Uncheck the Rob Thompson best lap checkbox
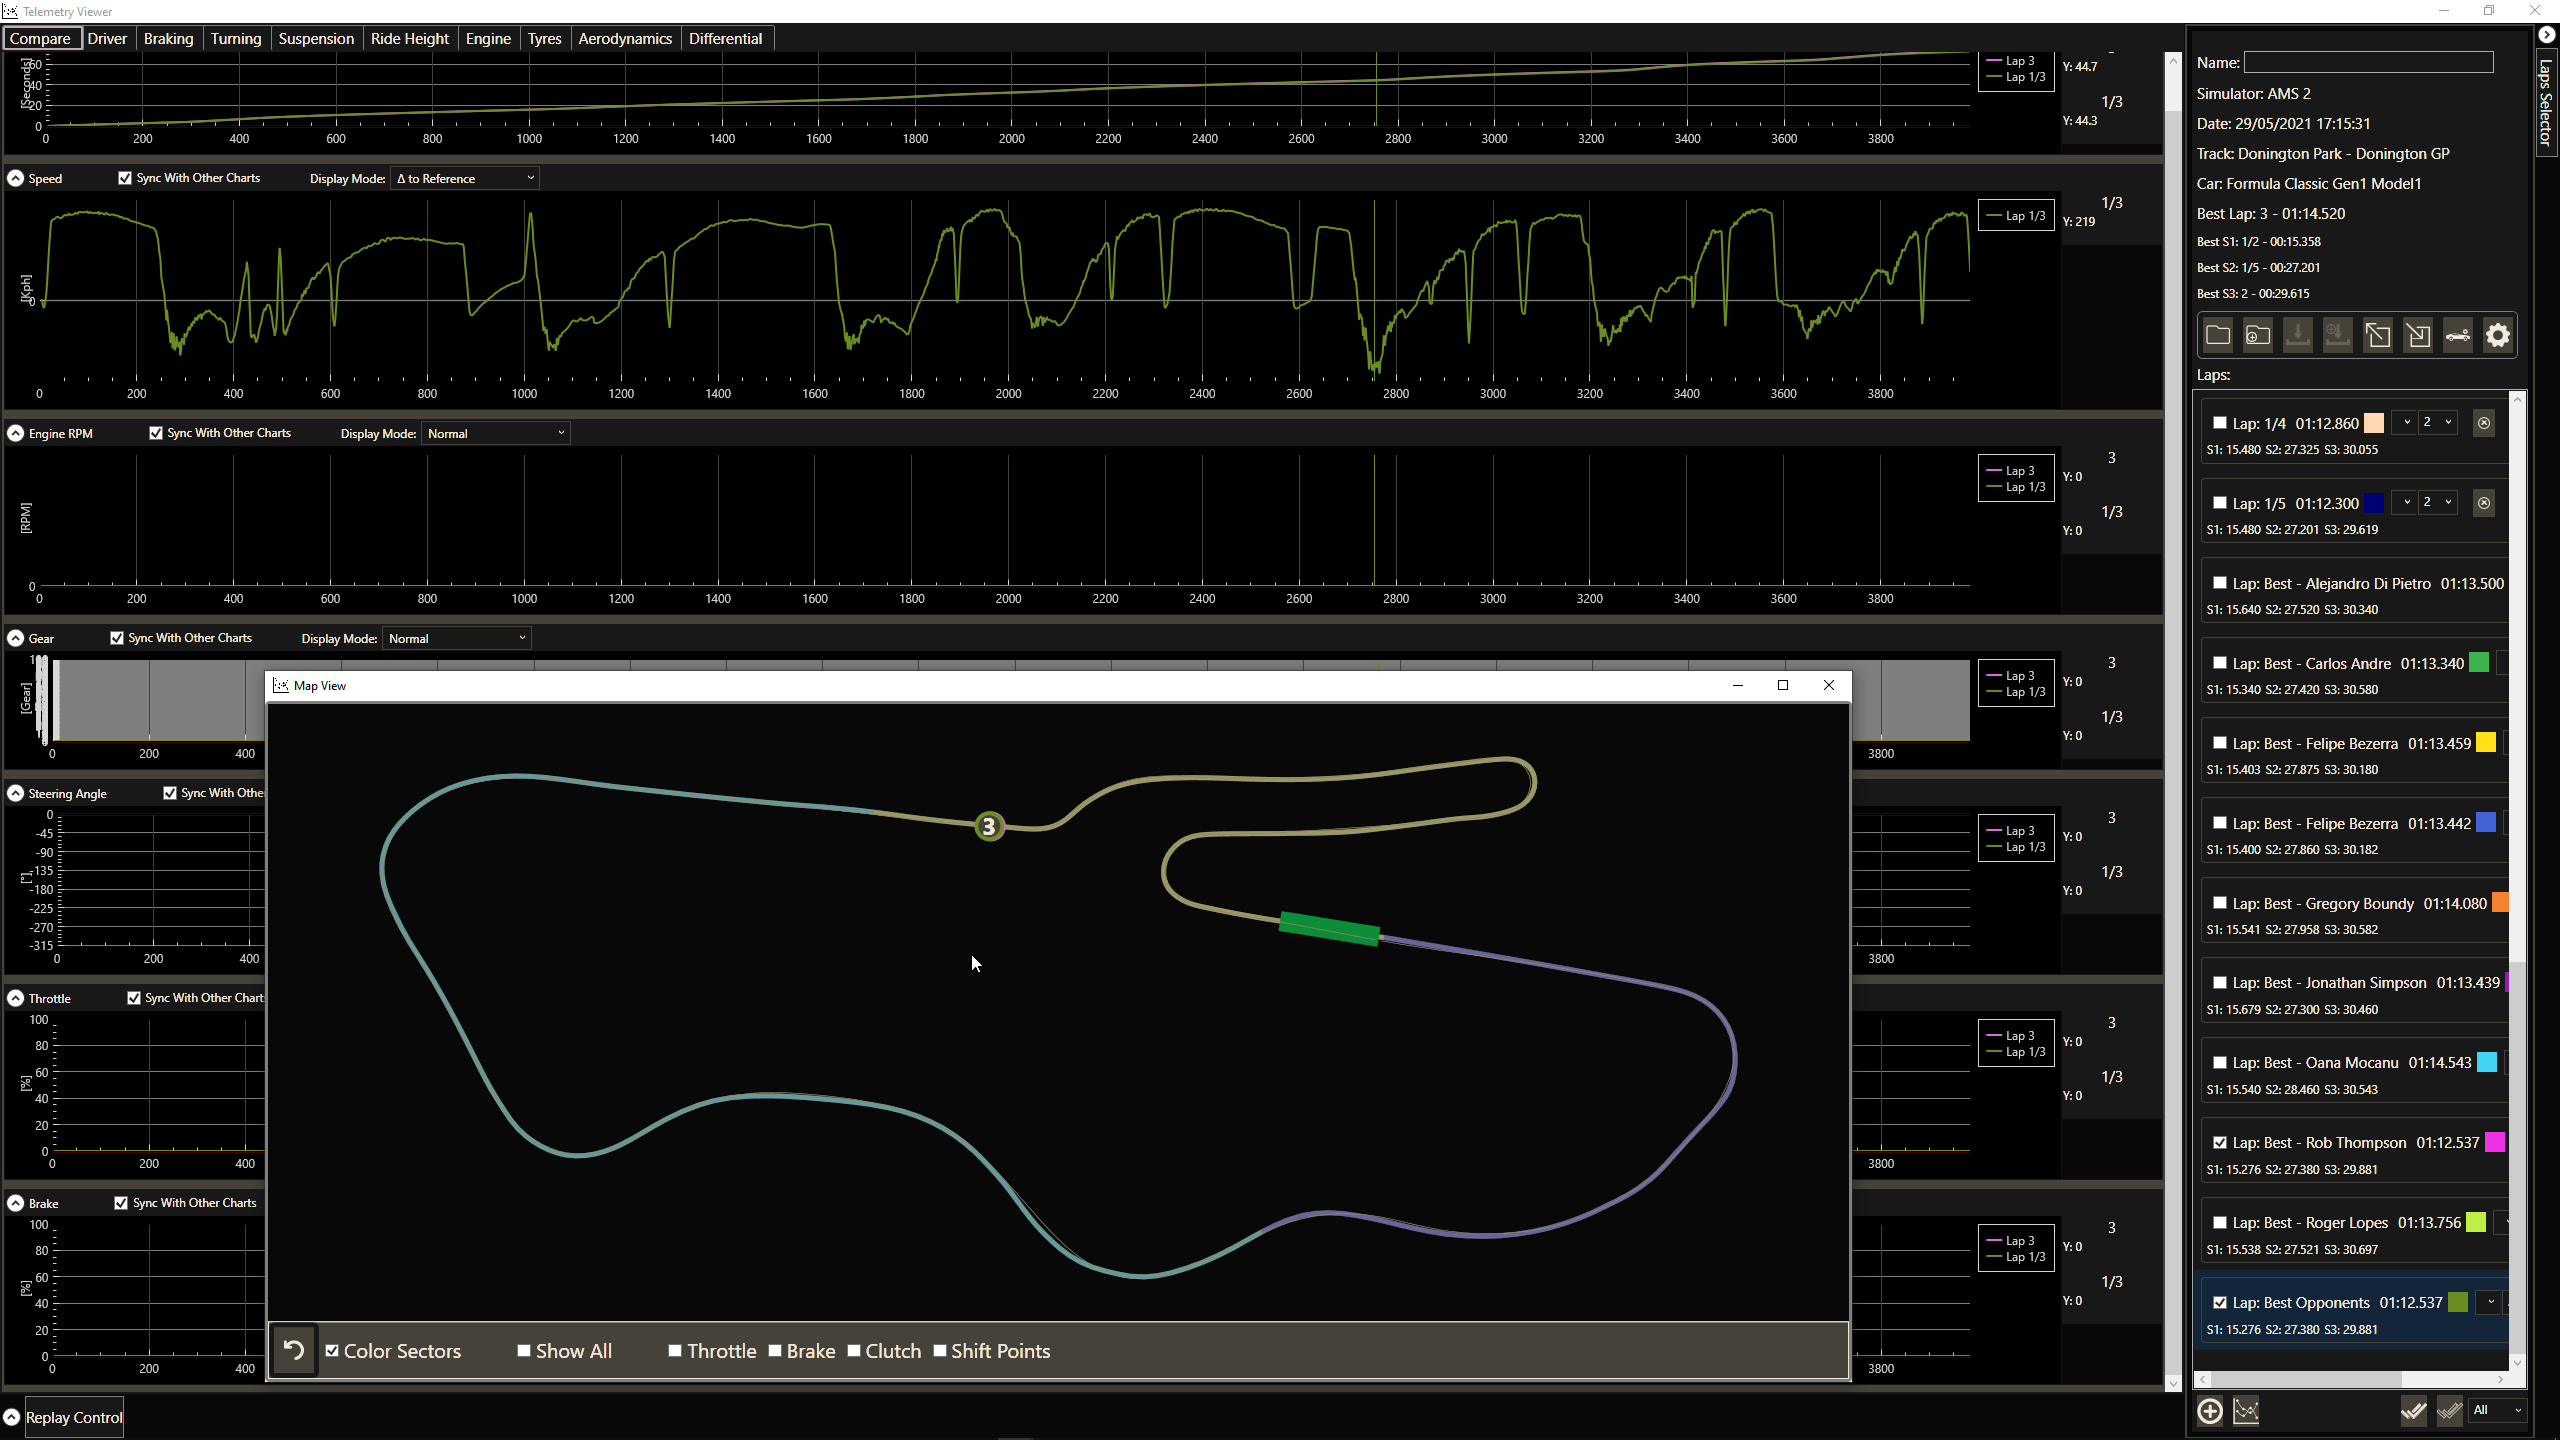The height and width of the screenshot is (1440, 2560). click(x=2220, y=1142)
